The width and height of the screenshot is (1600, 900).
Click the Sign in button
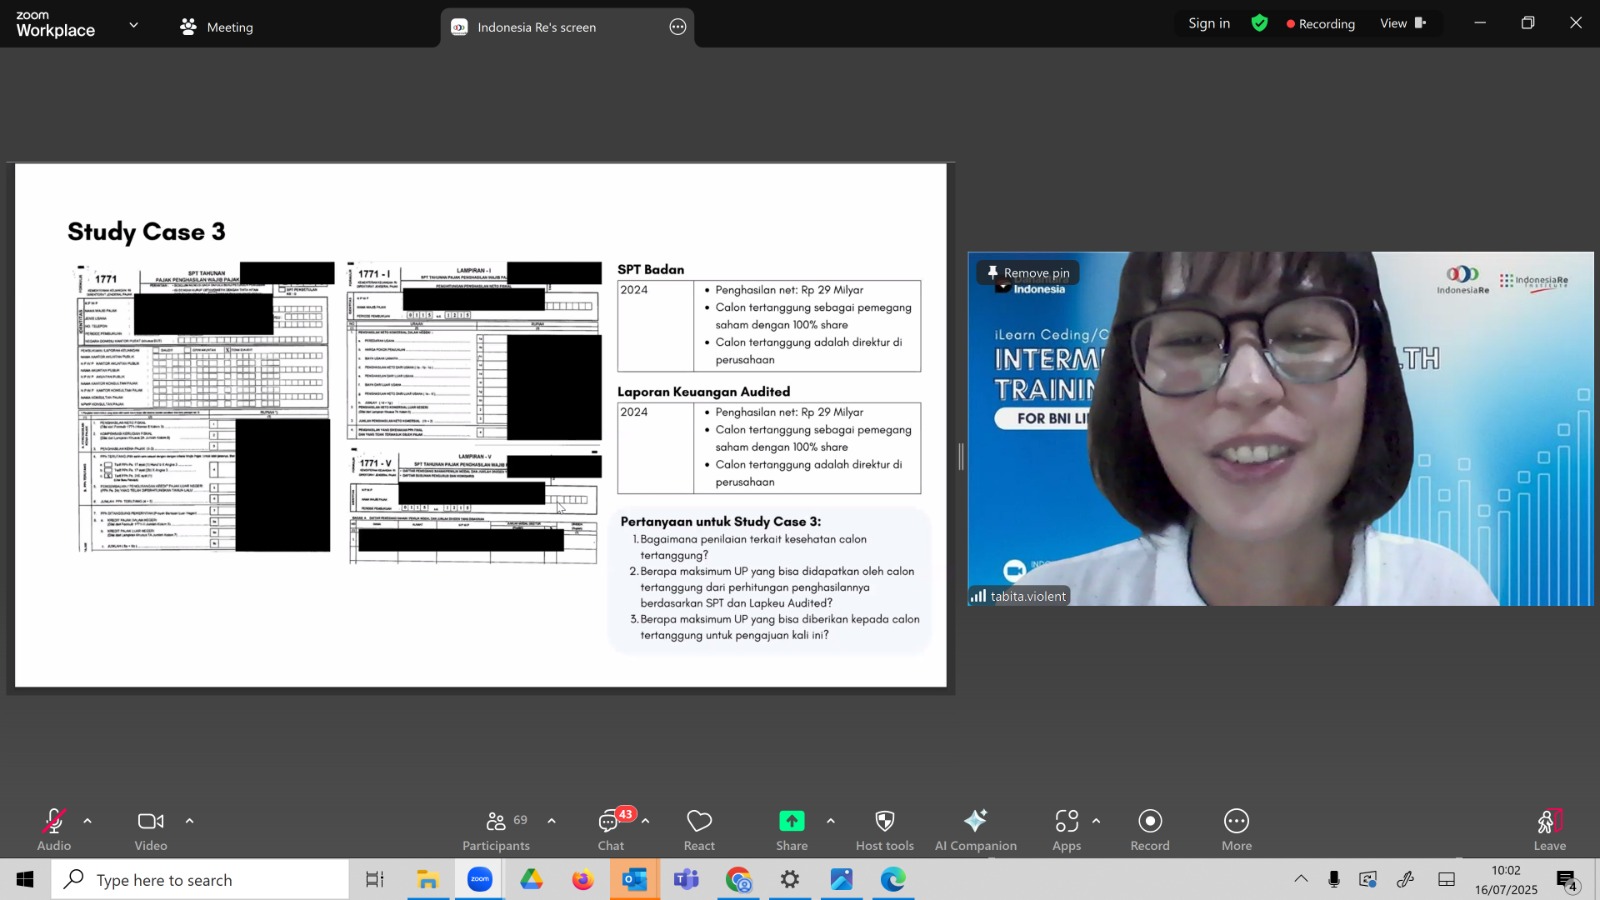point(1209,23)
